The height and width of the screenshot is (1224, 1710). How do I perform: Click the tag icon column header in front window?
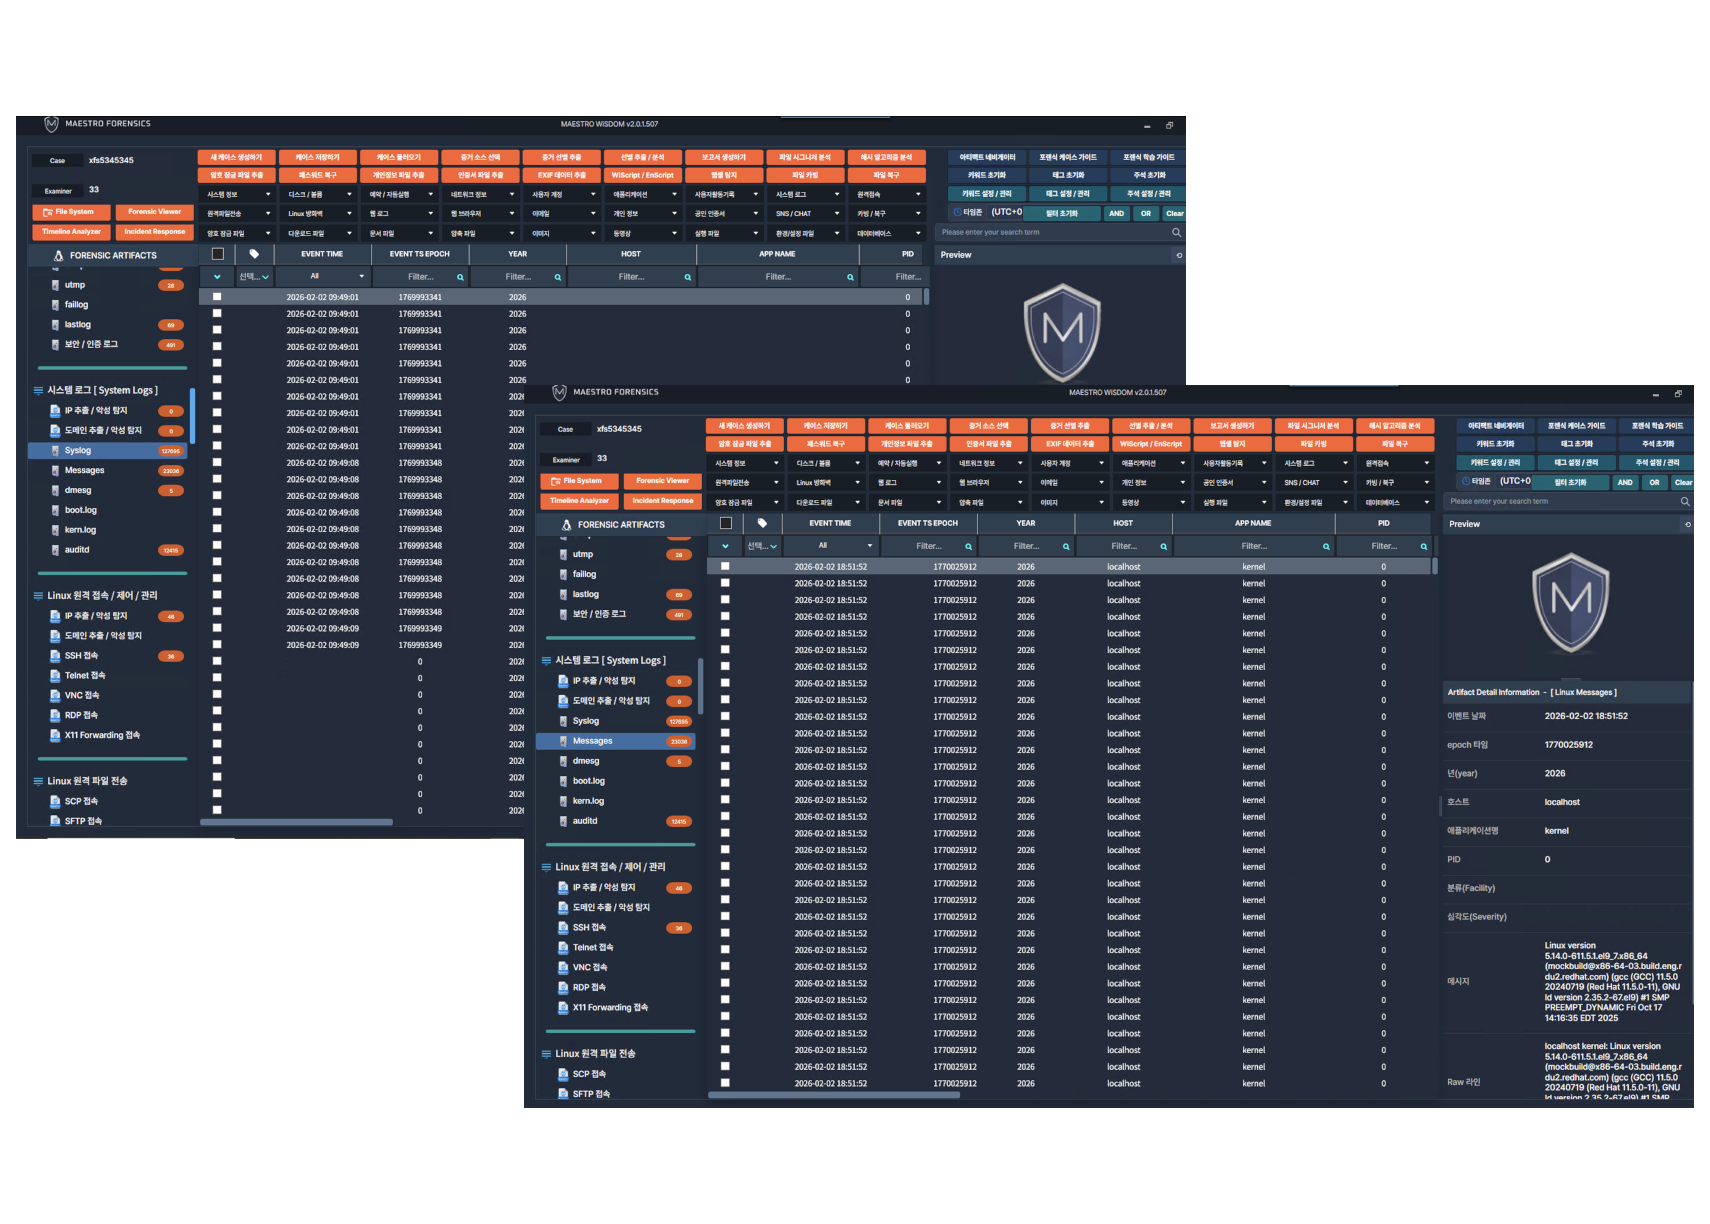pyautogui.click(x=762, y=523)
